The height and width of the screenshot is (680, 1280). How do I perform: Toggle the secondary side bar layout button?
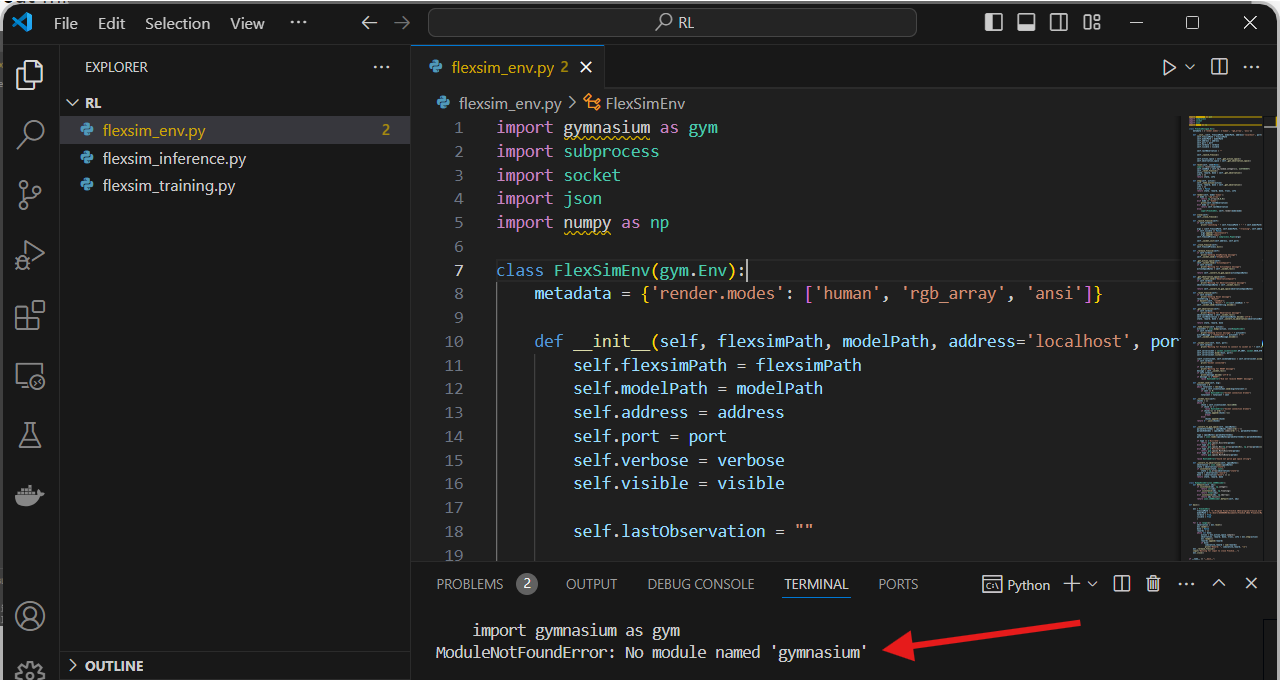tap(1059, 22)
